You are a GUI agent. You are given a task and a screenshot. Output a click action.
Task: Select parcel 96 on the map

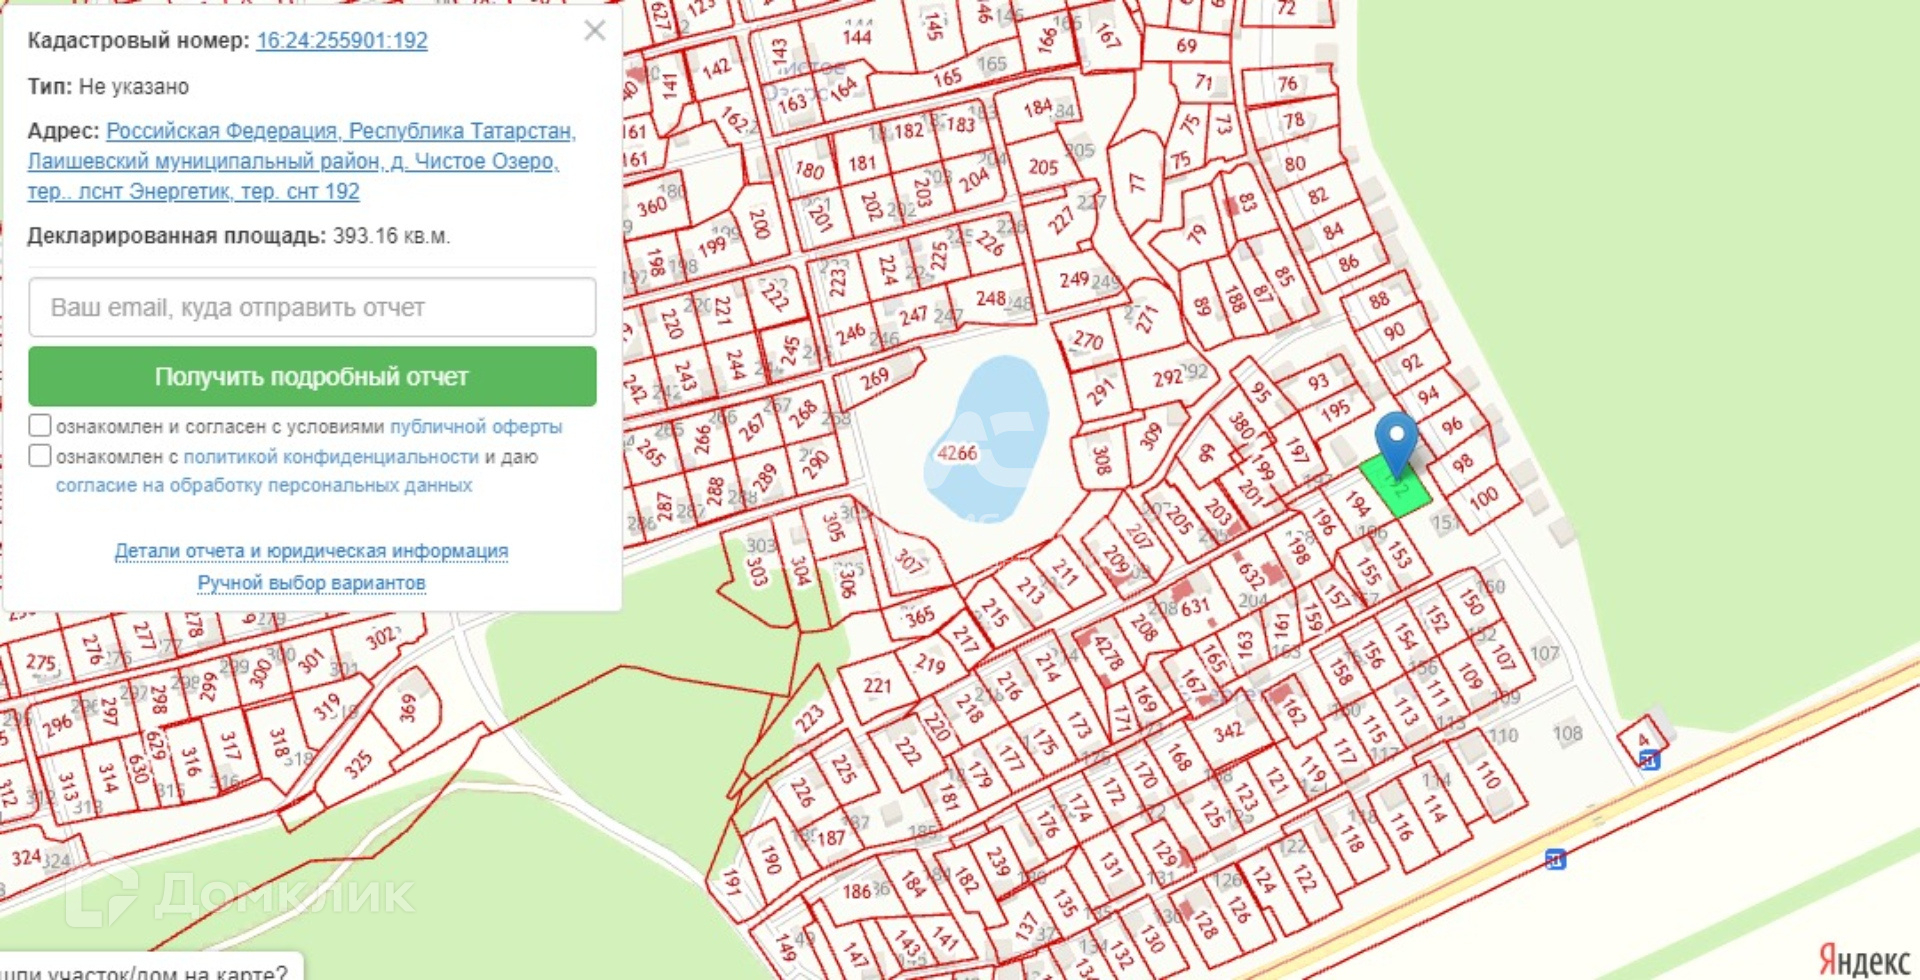point(1452,426)
